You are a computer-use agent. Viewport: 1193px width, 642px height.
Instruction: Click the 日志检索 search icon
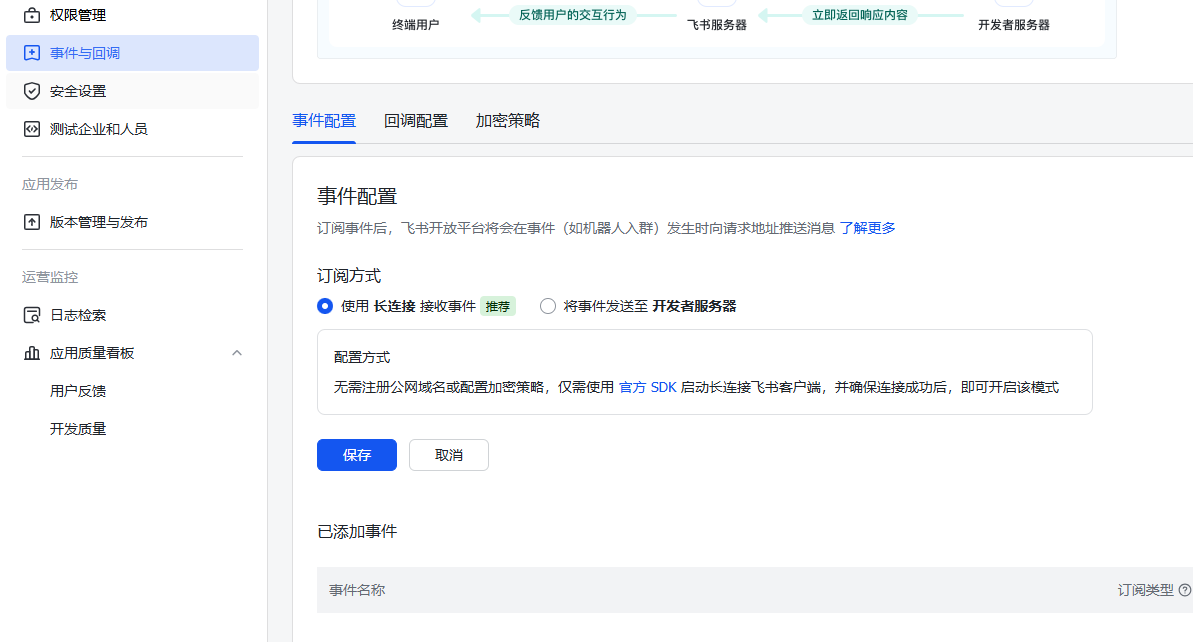[x=32, y=315]
